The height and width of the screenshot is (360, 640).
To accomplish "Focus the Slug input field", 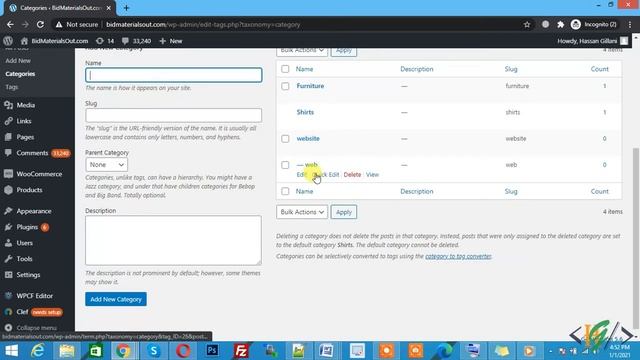I will 173,115.
